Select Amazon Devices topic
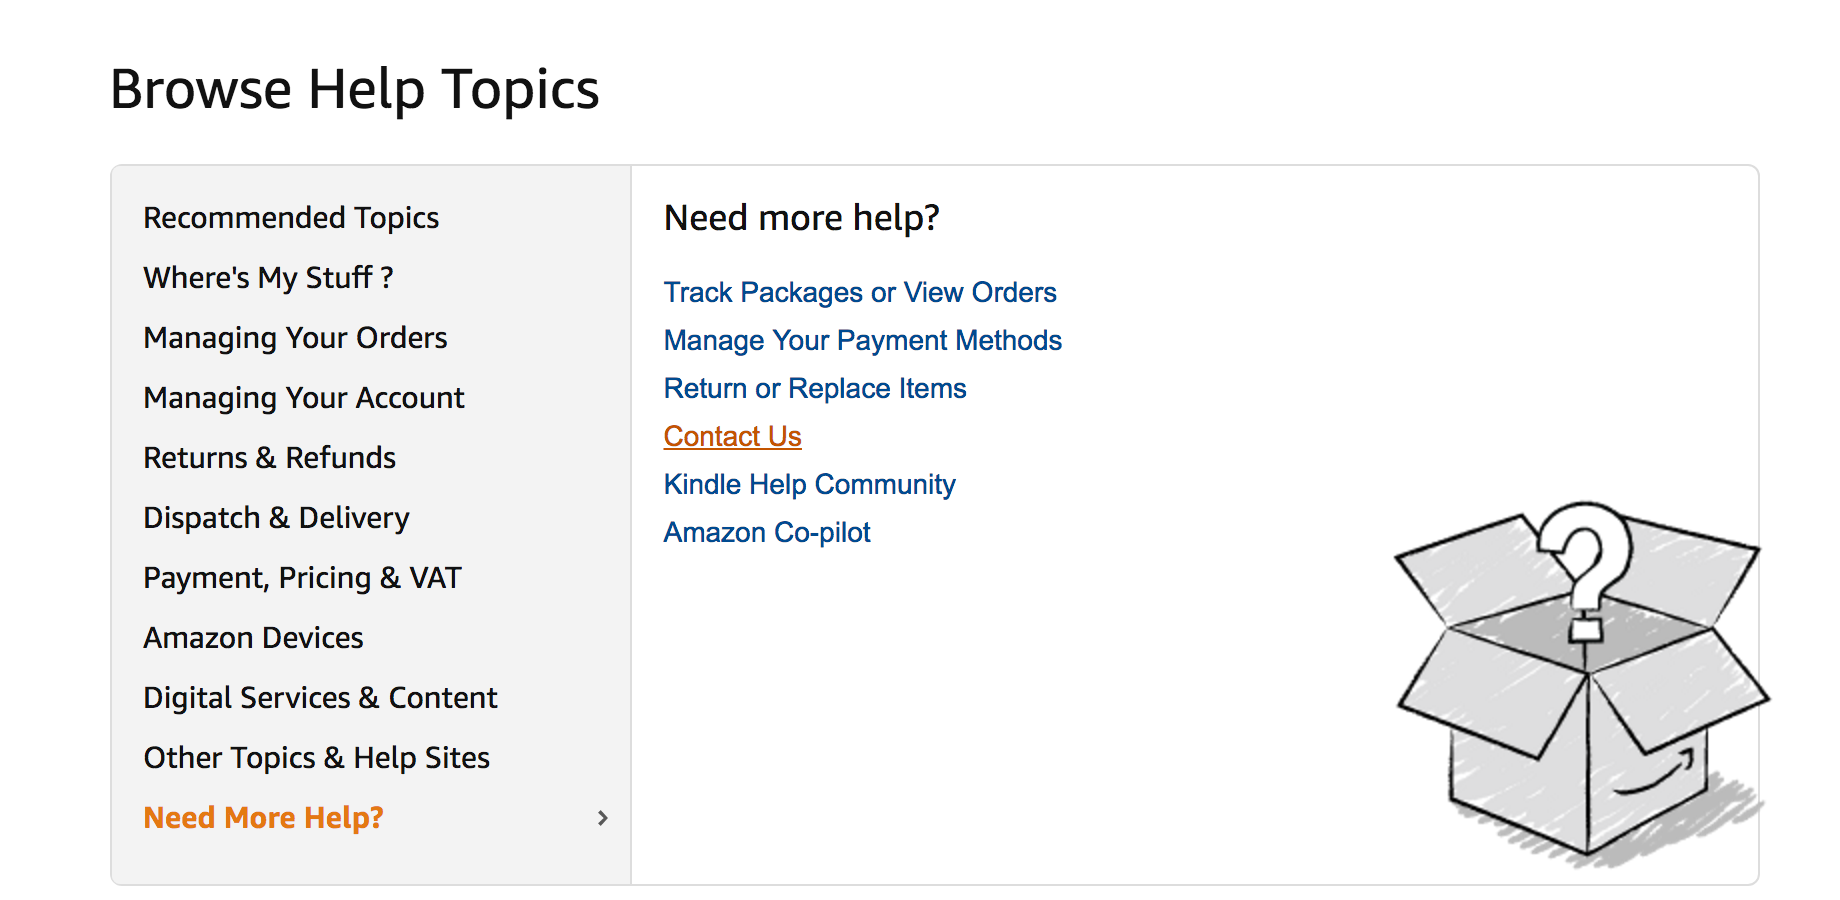This screenshot has height=900, width=1840. coord(253,638)
